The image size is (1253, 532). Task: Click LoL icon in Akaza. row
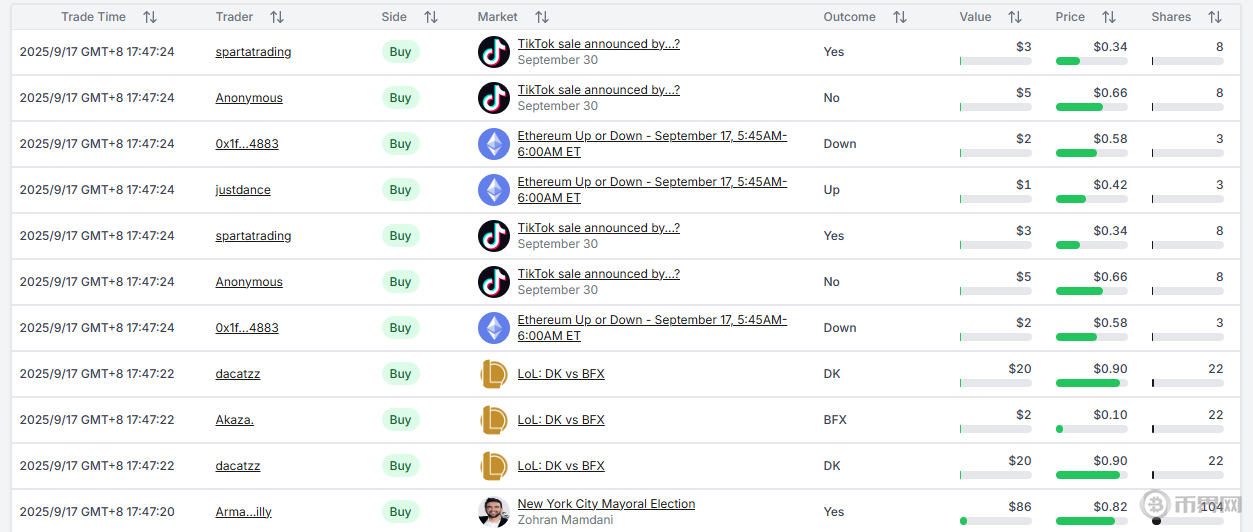494,420
